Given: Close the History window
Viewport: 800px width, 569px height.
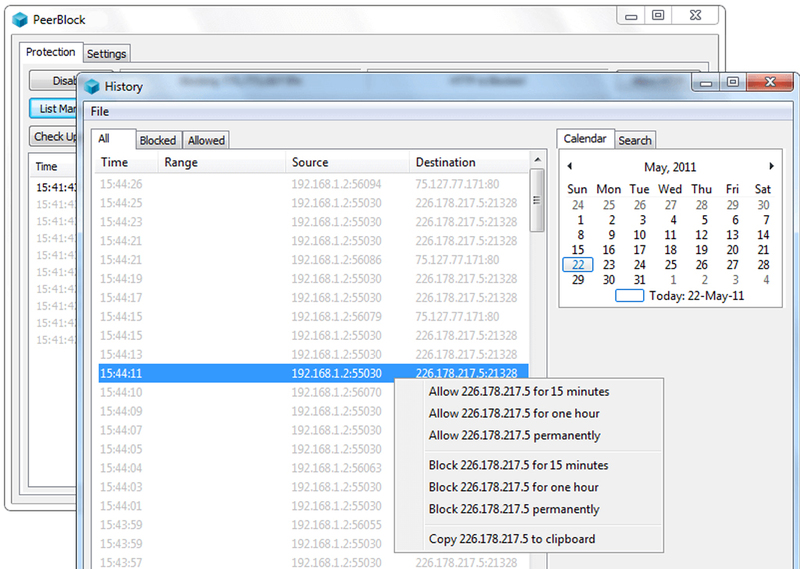Looking at the screenshot, I should (x=770, y=82).
